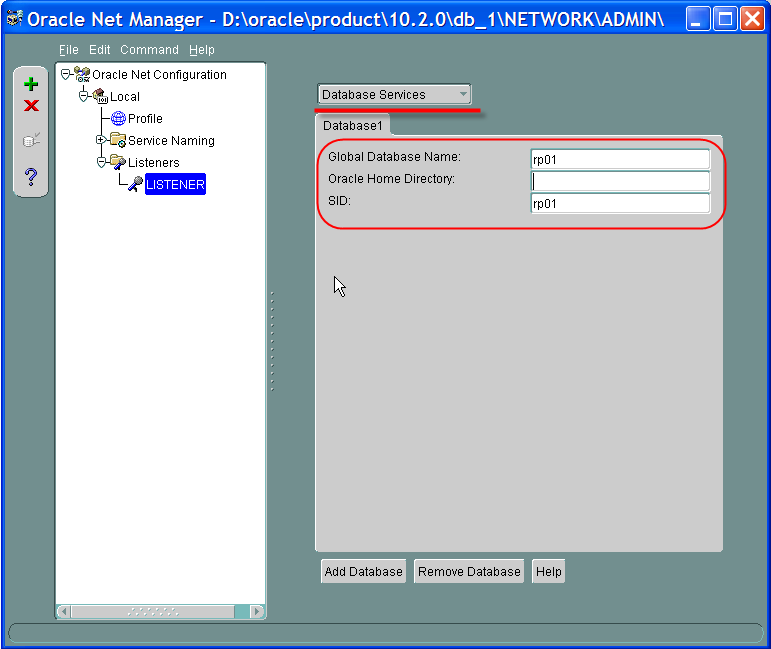The width and height of the screenshot is (771, 649).
Task: Click the Remove Database button
Action: click(469, 571)
